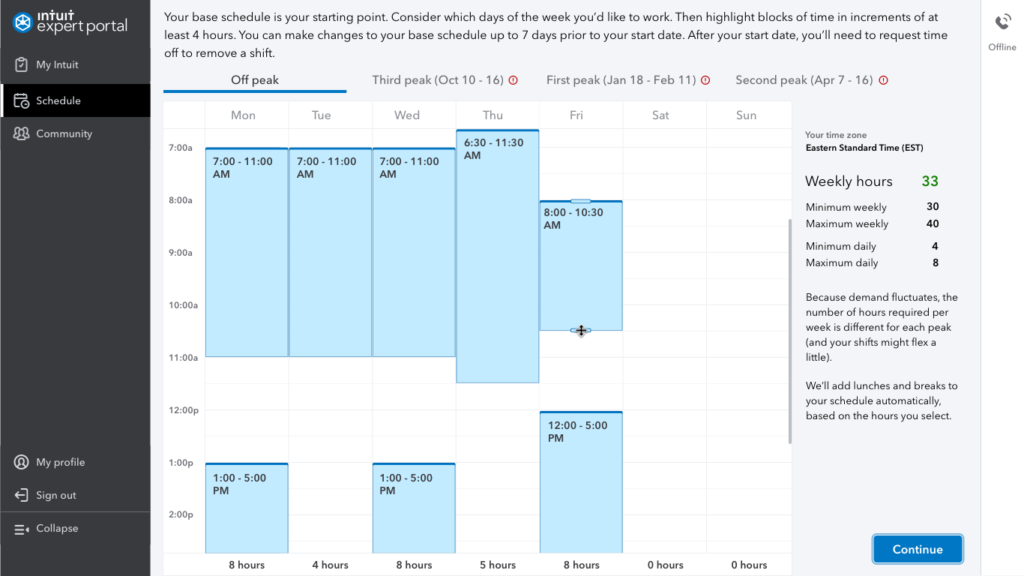Open the Community people icon
1024x576 pixels.
click(x=22, y=134)
